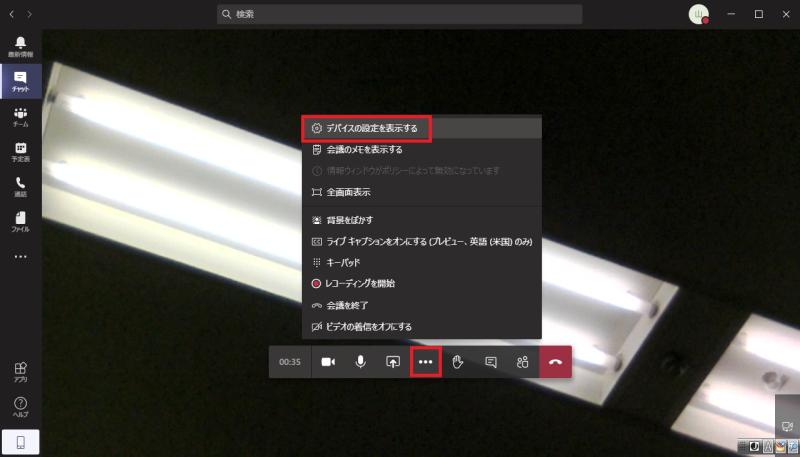Image resolution: width=800 pixels, height=457 pixels.
Task: Show the meeting conversation panel
Action: point(490,362)
